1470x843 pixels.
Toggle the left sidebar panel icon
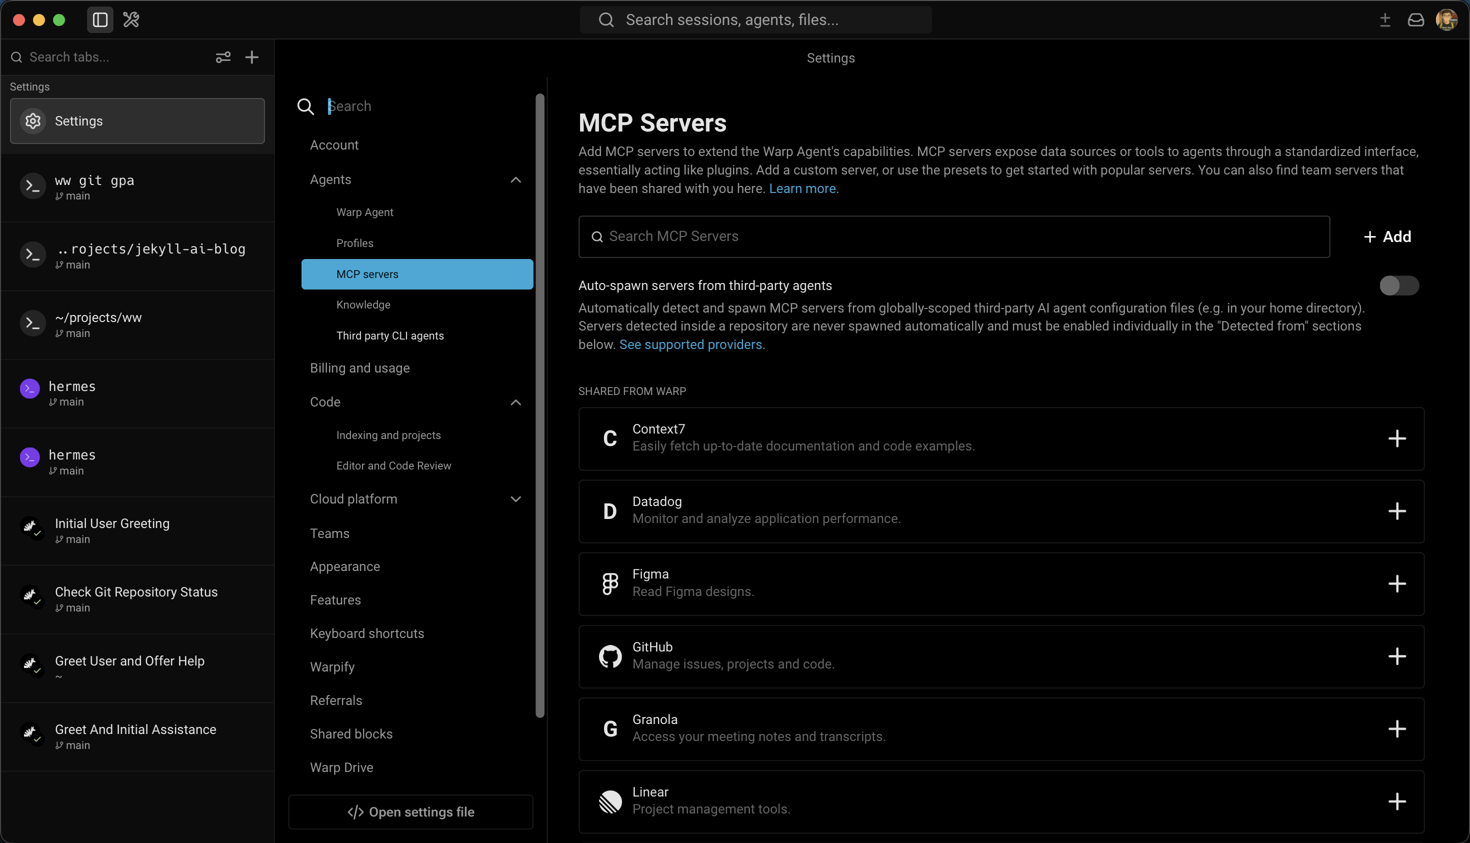pyautogui.click(x=100, y=20)
